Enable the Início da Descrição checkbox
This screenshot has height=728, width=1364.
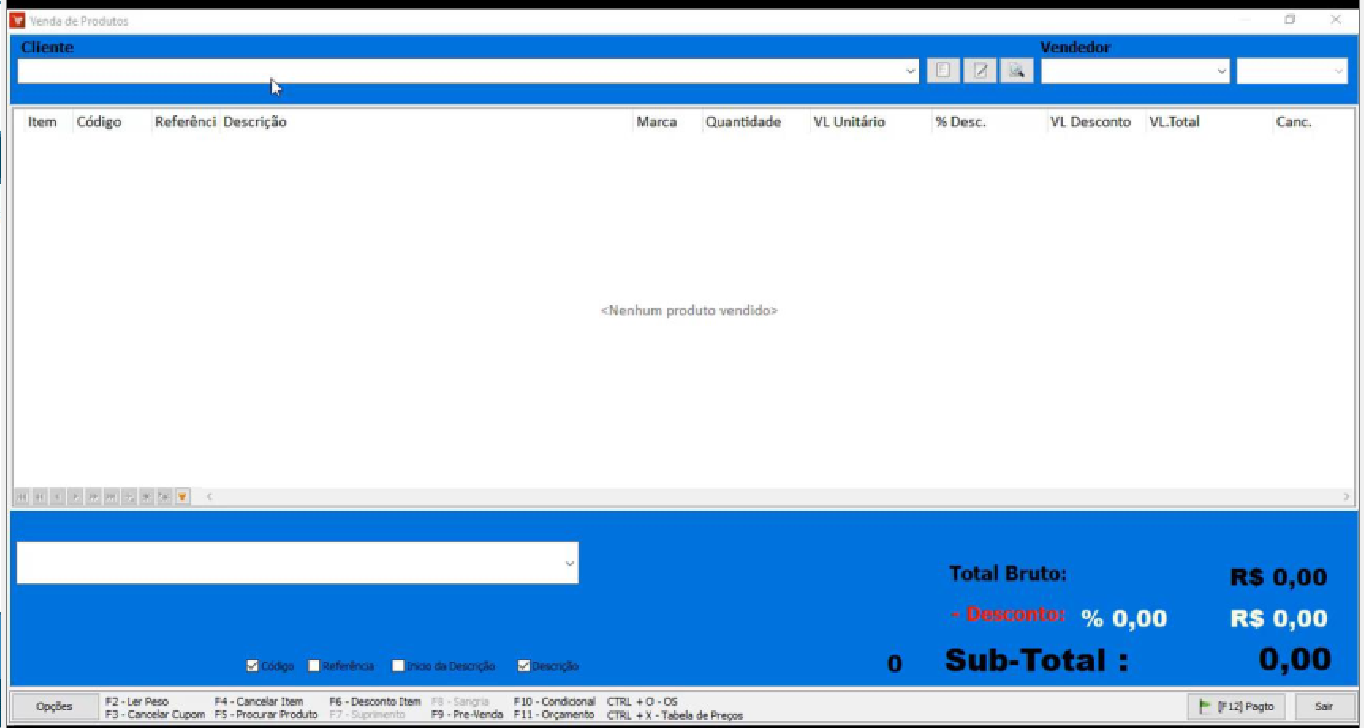(398, 666)
